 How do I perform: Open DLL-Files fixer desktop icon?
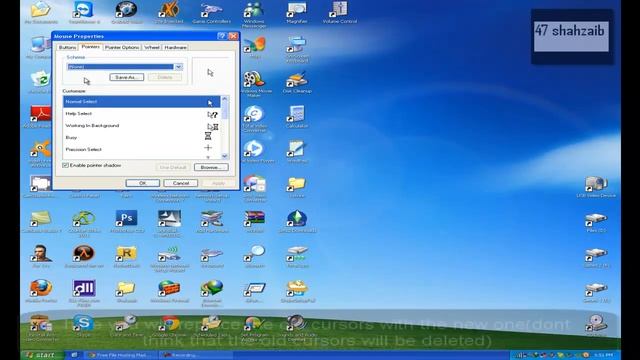(x=84, y=293)
